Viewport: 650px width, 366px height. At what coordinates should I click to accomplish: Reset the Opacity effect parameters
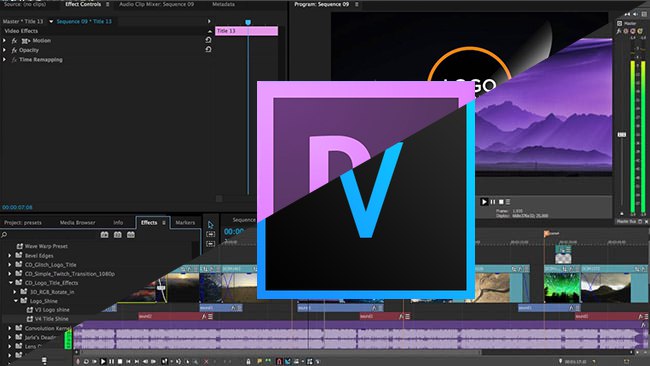(208, 49)
